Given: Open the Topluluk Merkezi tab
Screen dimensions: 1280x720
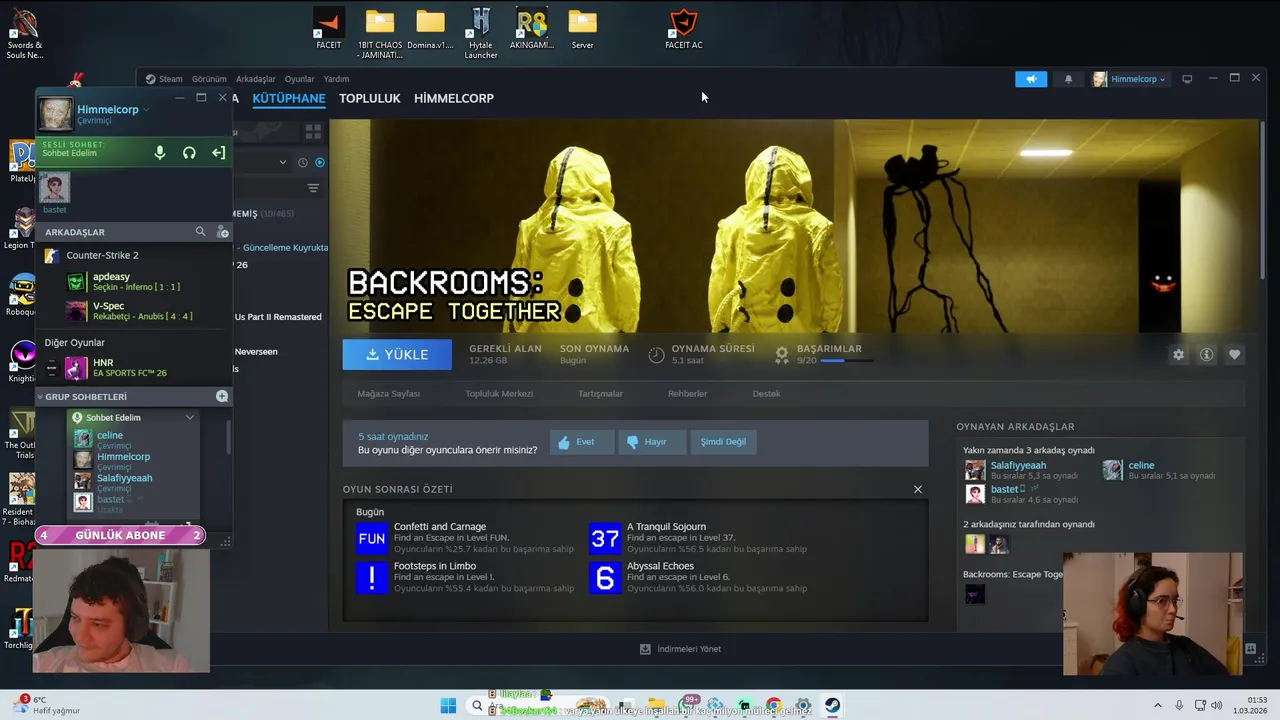Looking at the screenshot, I should 499,393.
